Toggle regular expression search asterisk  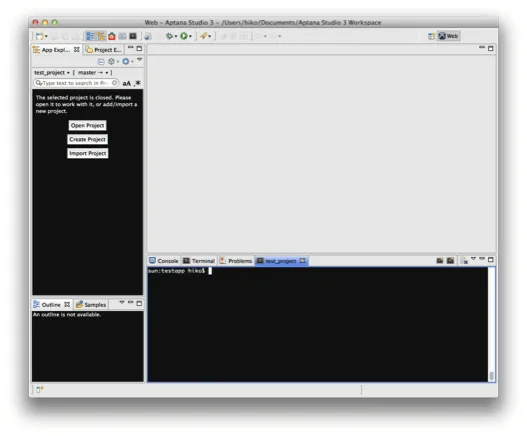(x=137, y=83)
